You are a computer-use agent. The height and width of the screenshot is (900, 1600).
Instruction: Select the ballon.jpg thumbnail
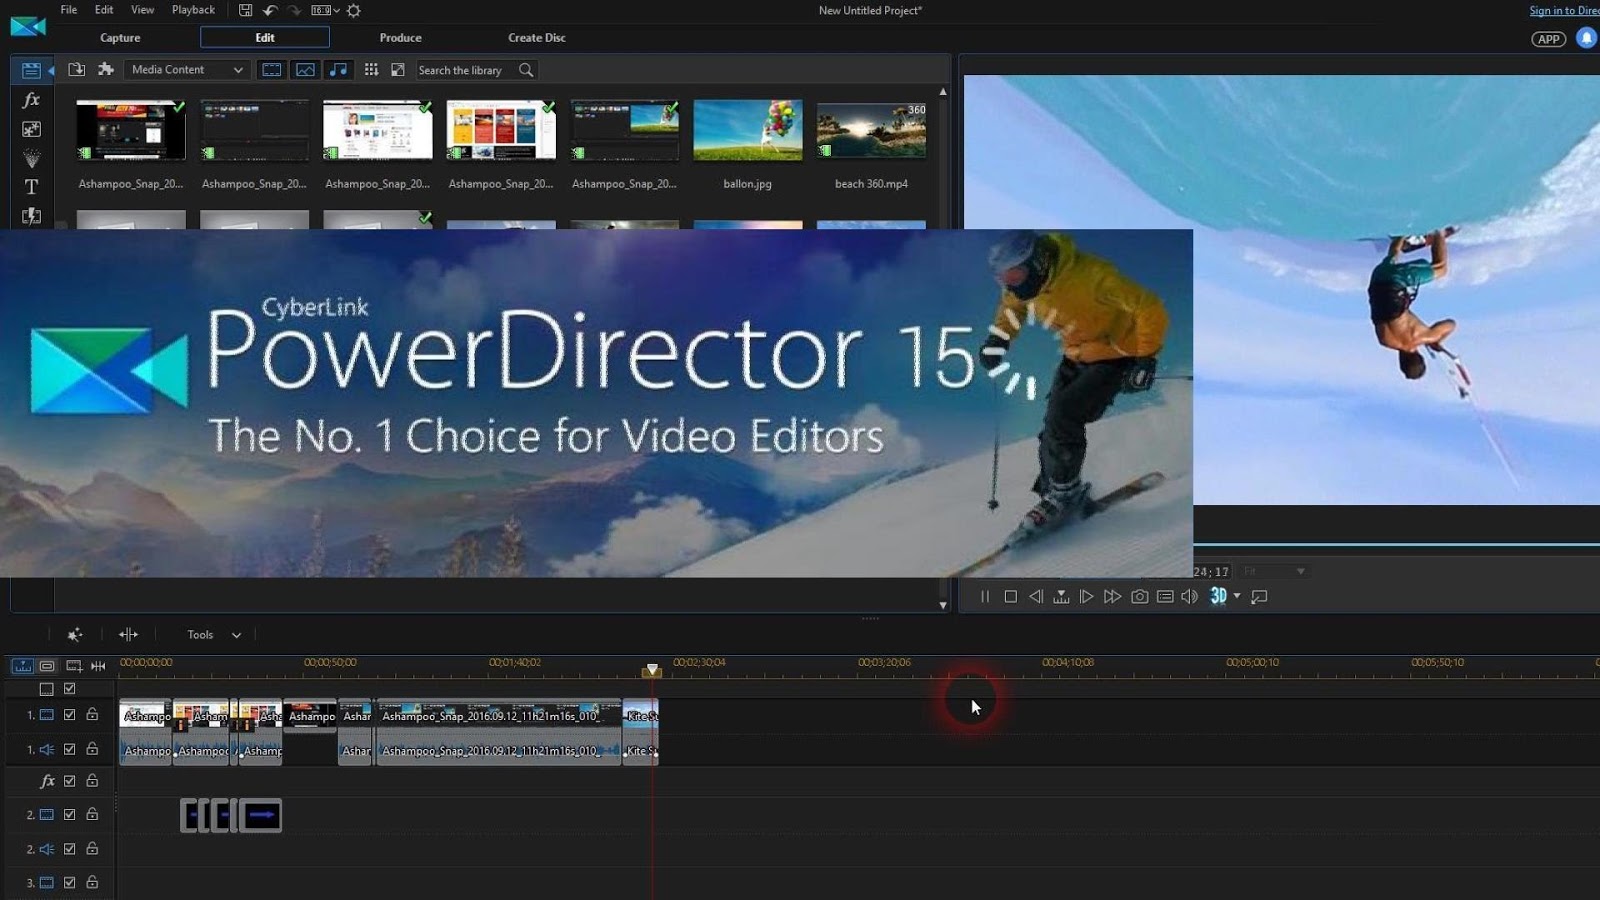[747, 128]
